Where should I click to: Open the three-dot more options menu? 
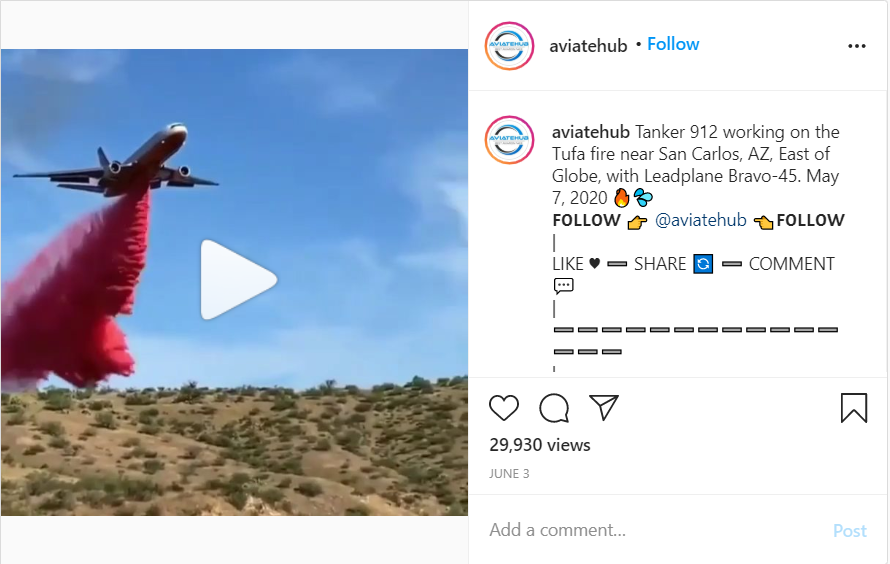[857, 46]
